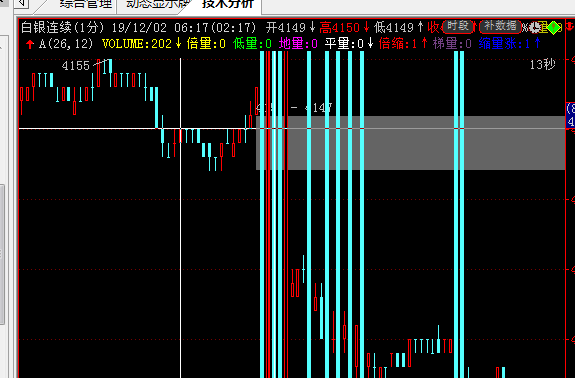Click the white 平量:0 readout
This screenshot has width=575, height=378.
click(x=344, y=44)
